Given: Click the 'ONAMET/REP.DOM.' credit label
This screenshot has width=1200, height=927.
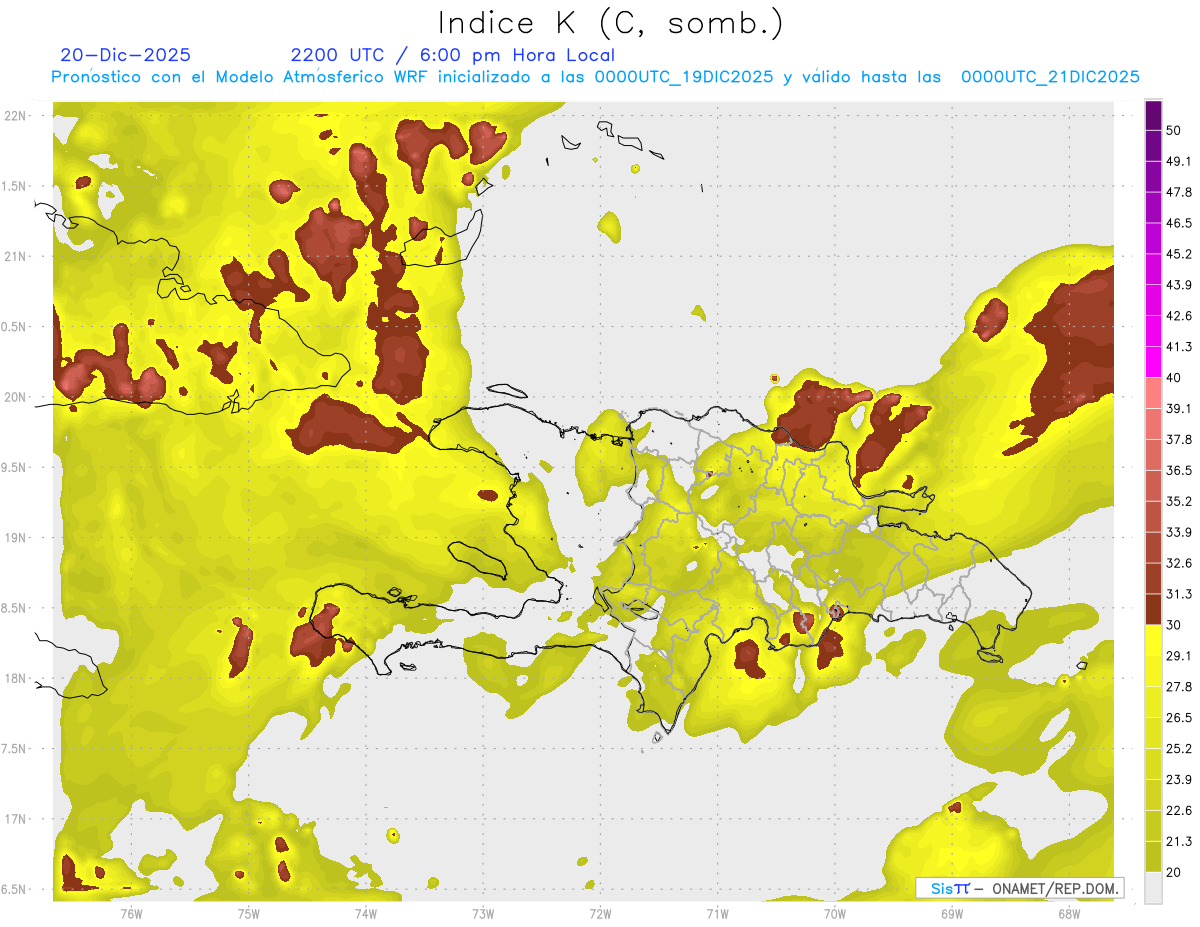Looking at the screenshot, I should [1056, 888].
